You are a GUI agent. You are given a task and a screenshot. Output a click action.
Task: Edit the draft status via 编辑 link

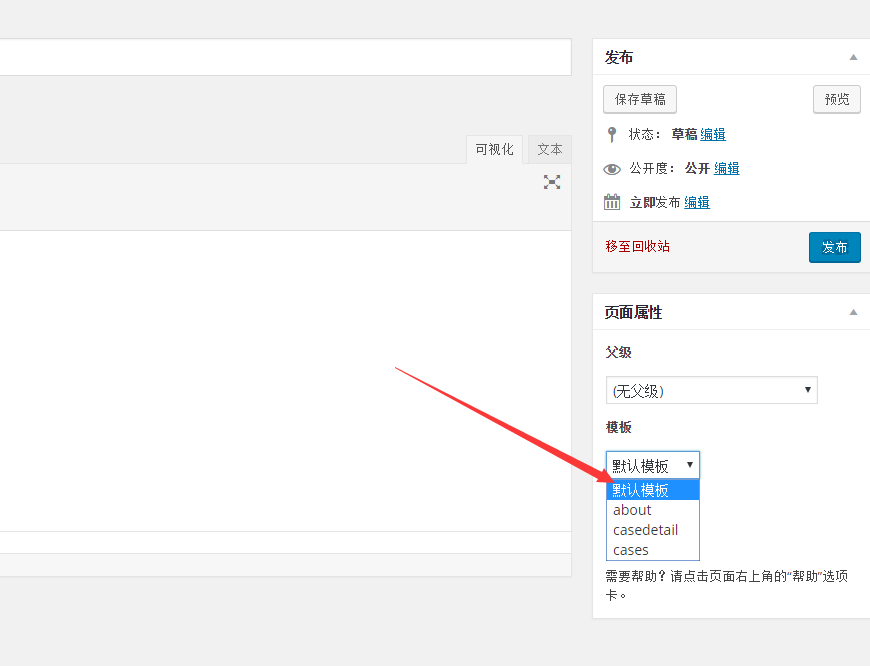(x=714, y=134)
